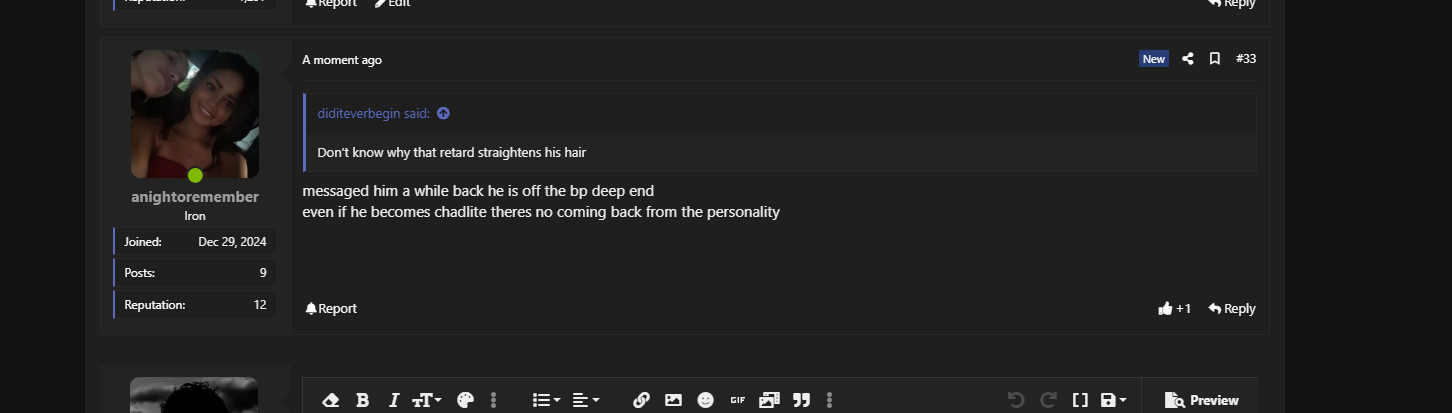Click the eraser remove formatting icon
1452x413 pixels.
point(331,400)
